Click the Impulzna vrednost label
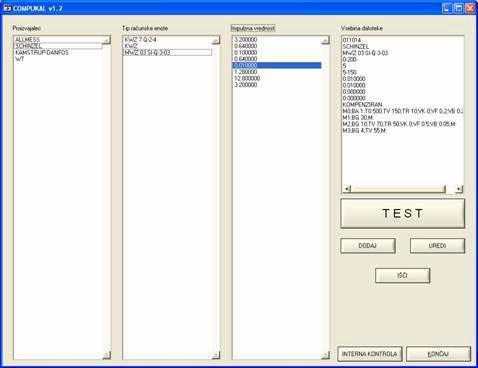Screen dimensions: 478x368 coord(253,28)
